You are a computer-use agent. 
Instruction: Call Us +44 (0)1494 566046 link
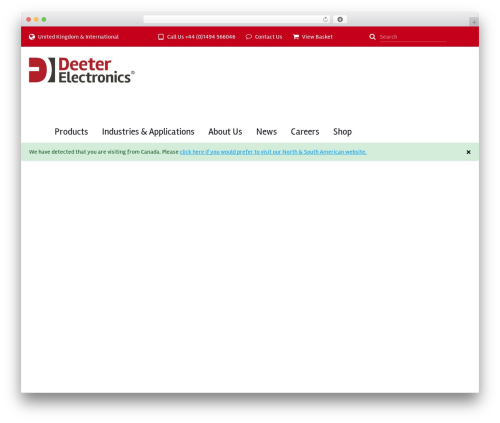(201, 37)
